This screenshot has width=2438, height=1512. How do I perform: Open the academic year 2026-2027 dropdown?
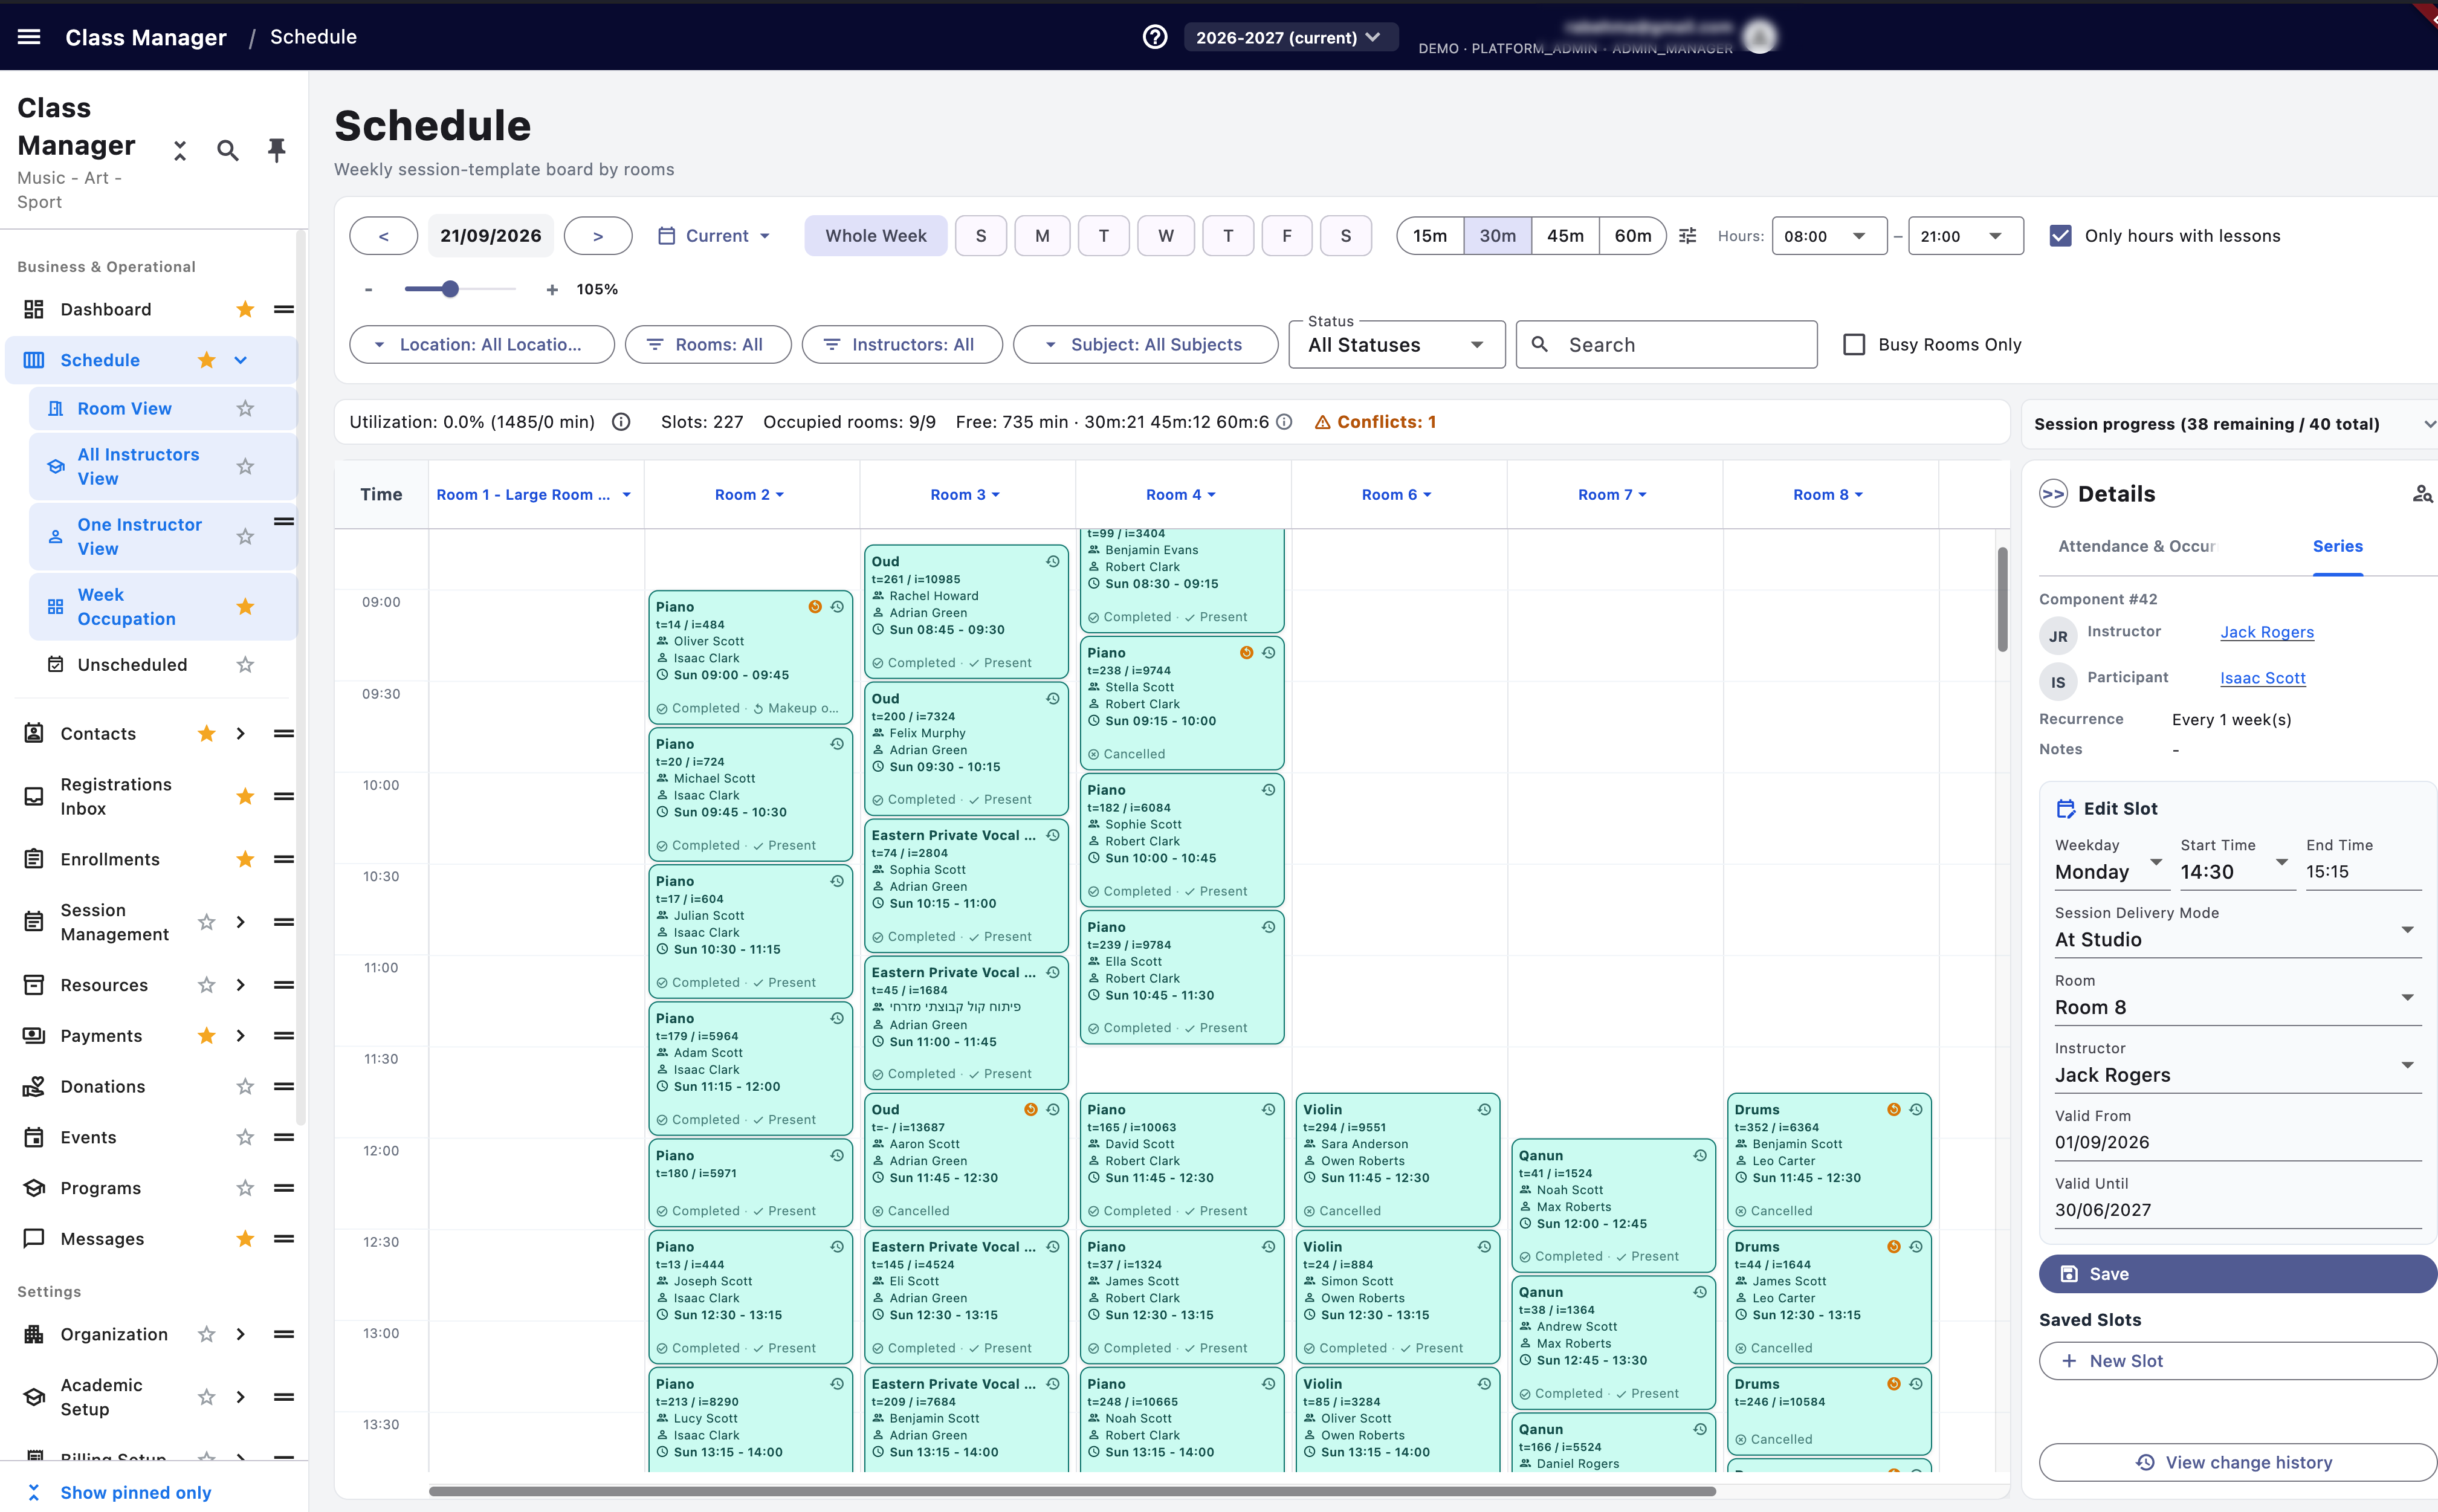[1289, 37]
